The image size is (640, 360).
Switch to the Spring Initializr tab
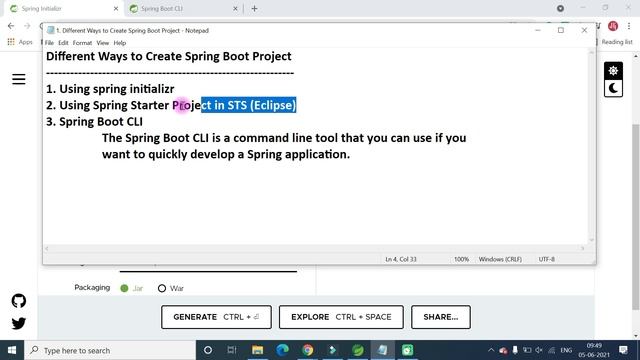63,8
